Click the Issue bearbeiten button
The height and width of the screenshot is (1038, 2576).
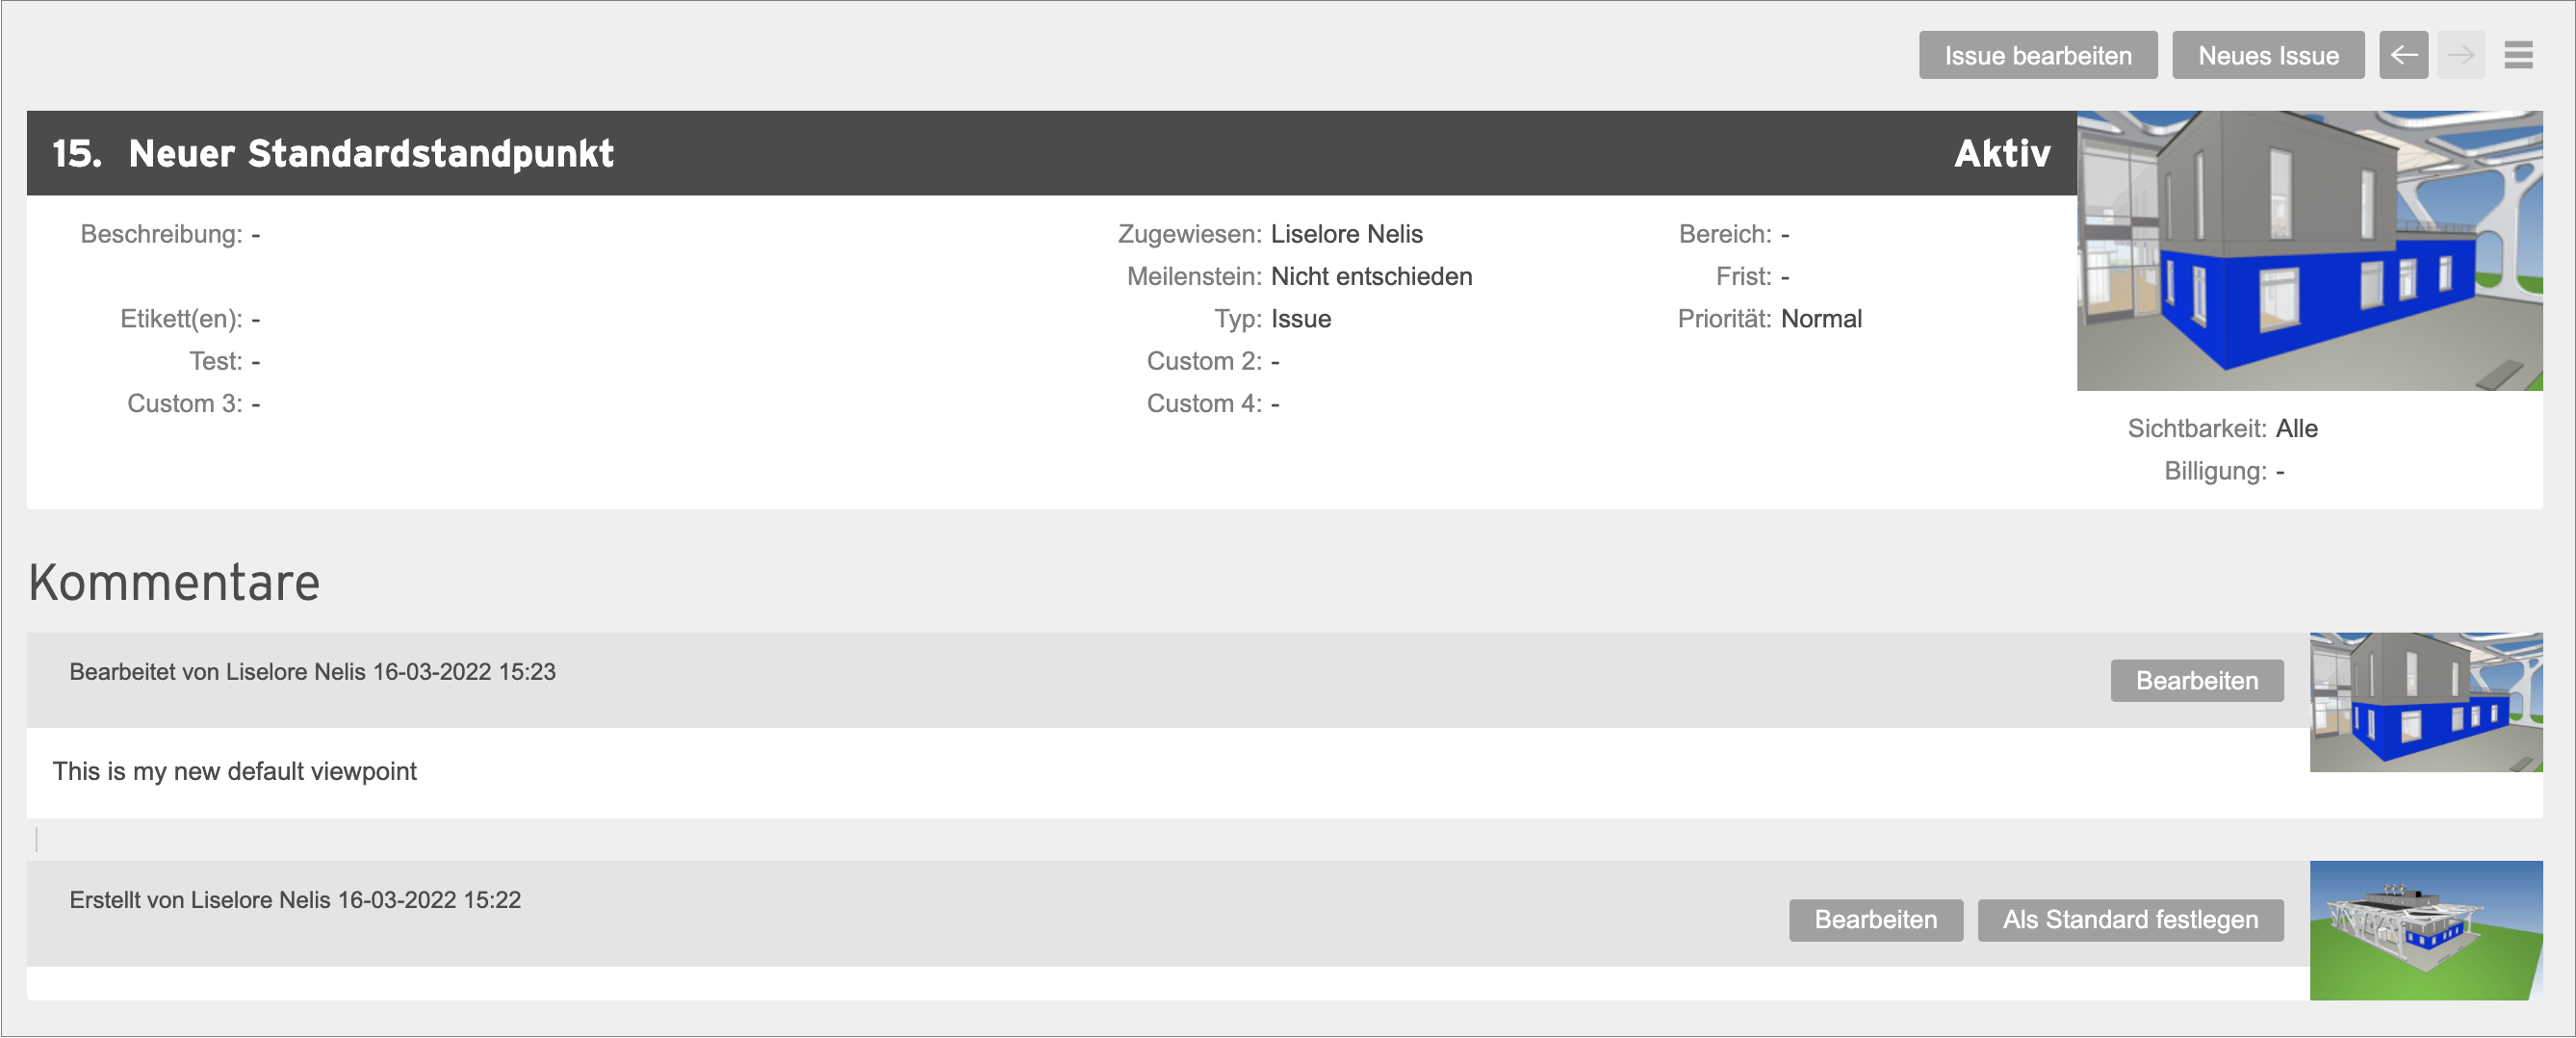point(2038,55)
